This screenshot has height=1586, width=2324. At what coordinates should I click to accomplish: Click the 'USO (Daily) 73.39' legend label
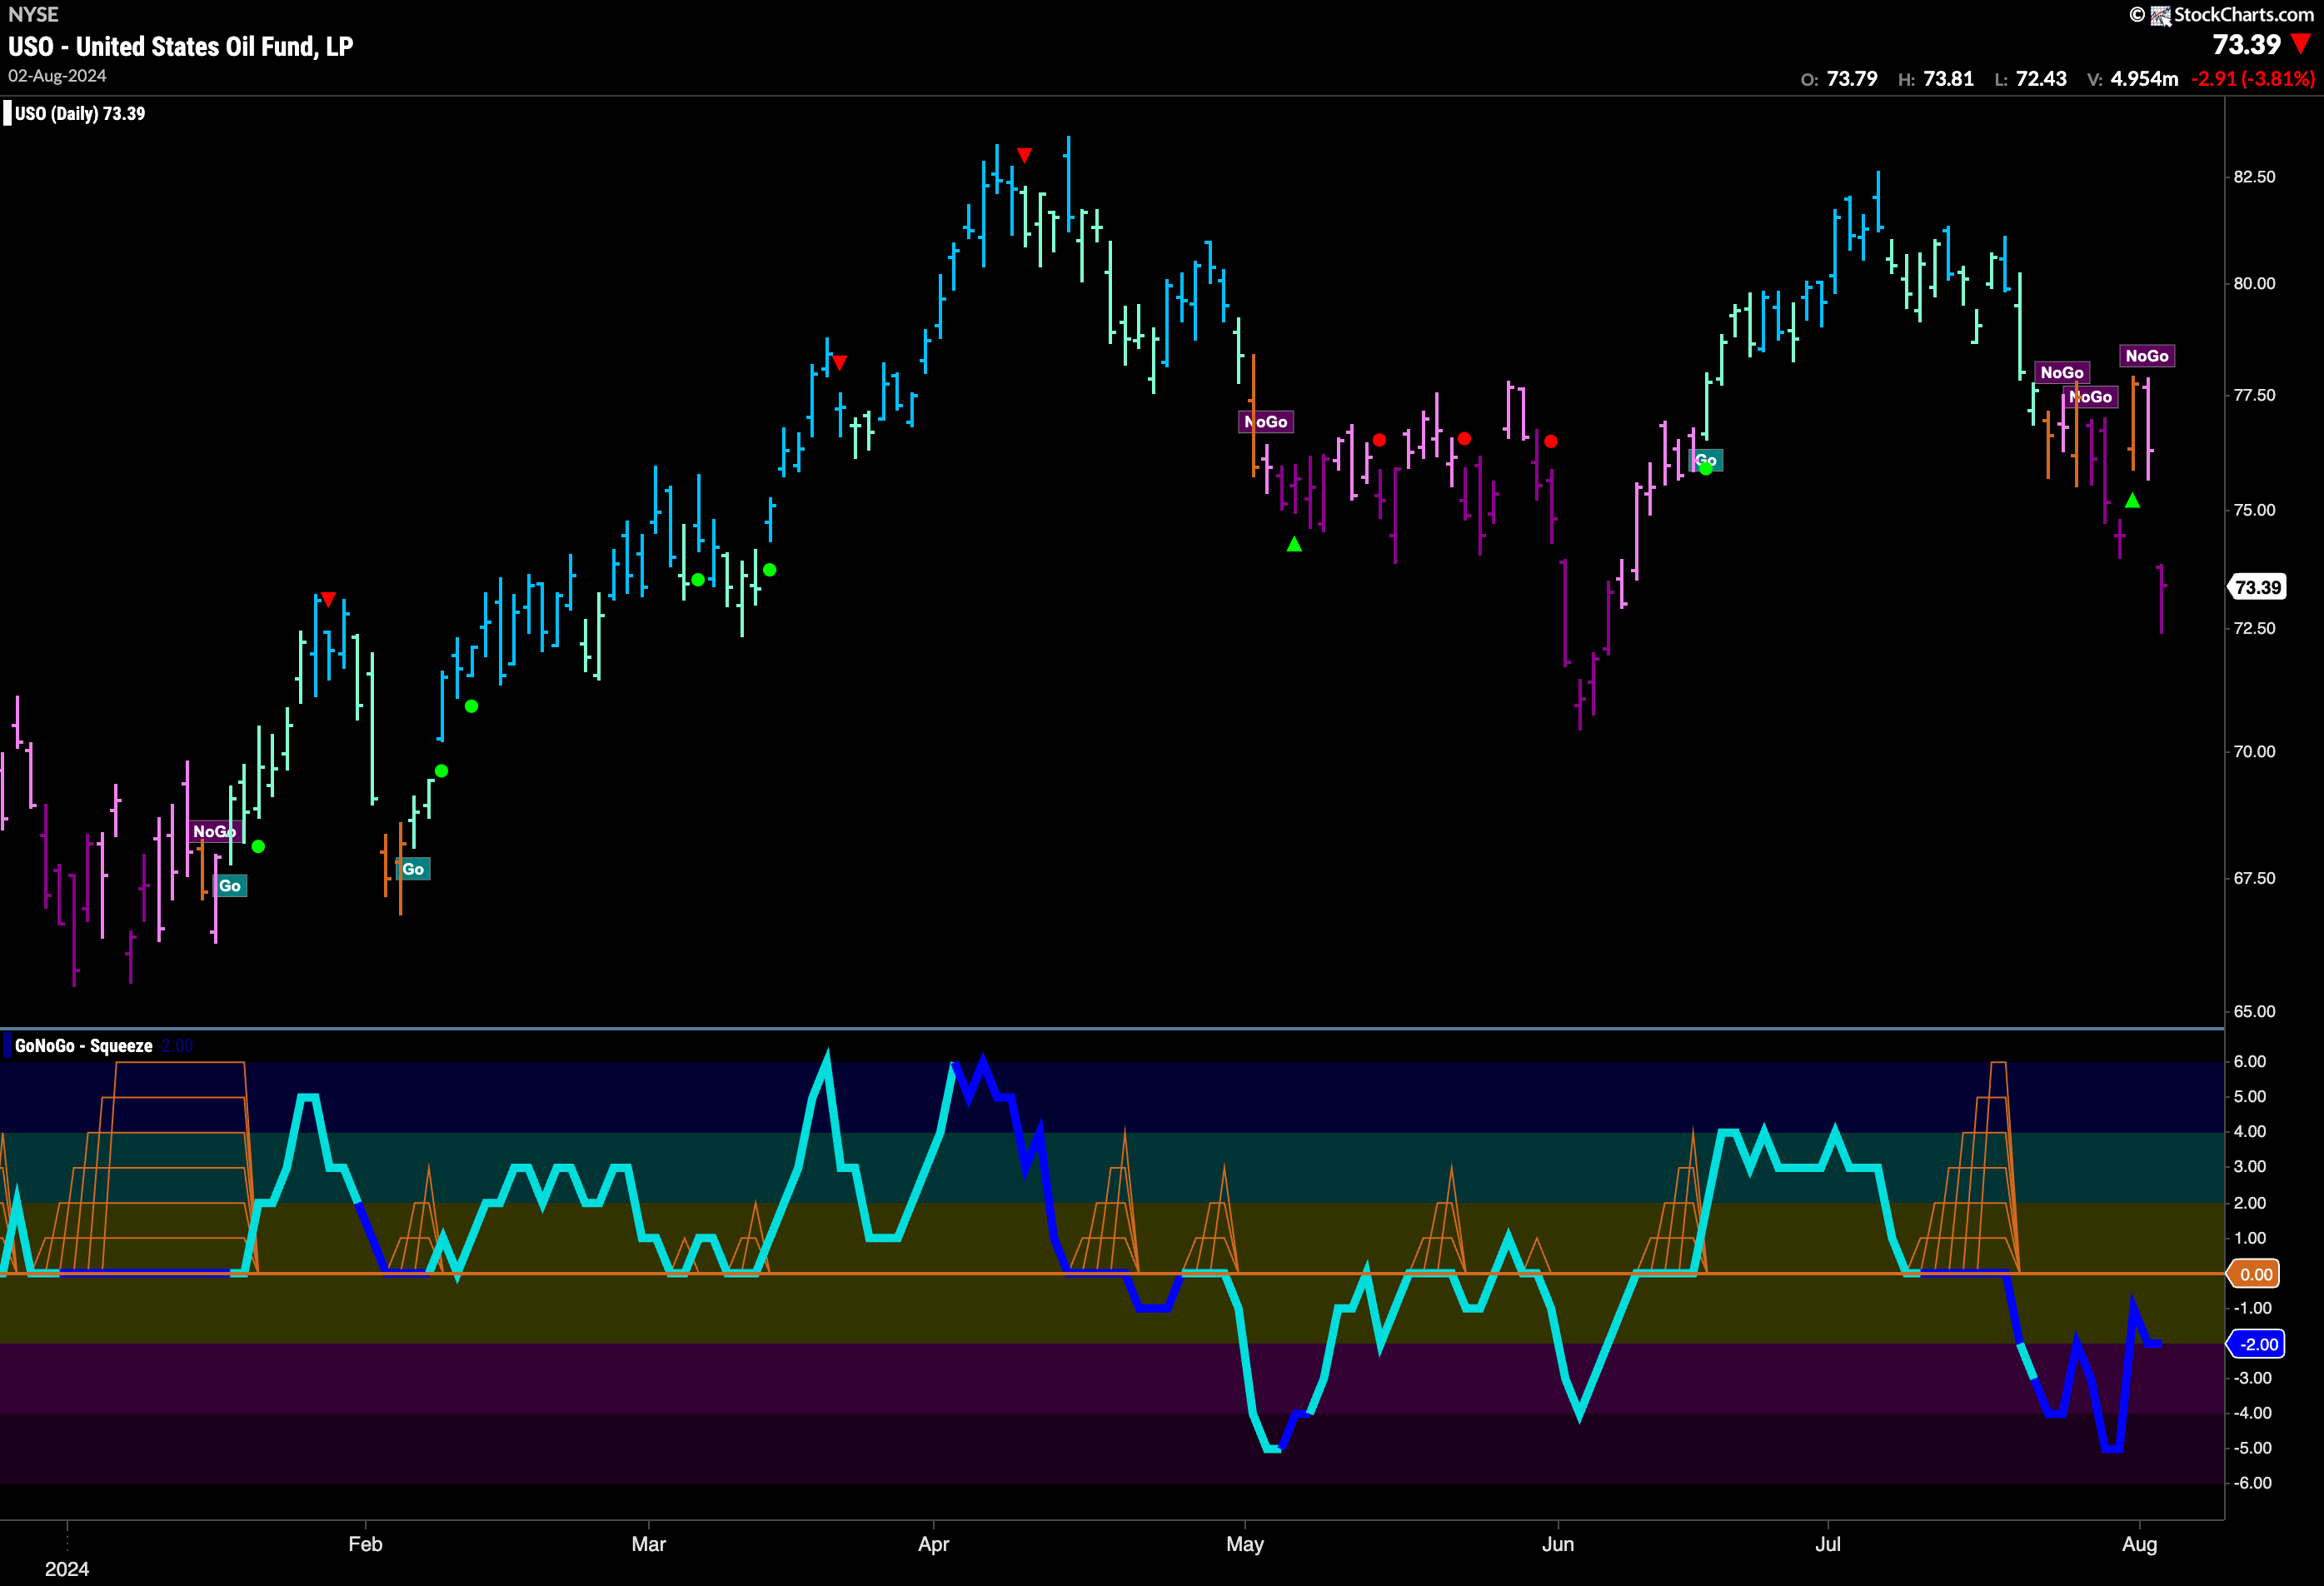click(80, 114)
